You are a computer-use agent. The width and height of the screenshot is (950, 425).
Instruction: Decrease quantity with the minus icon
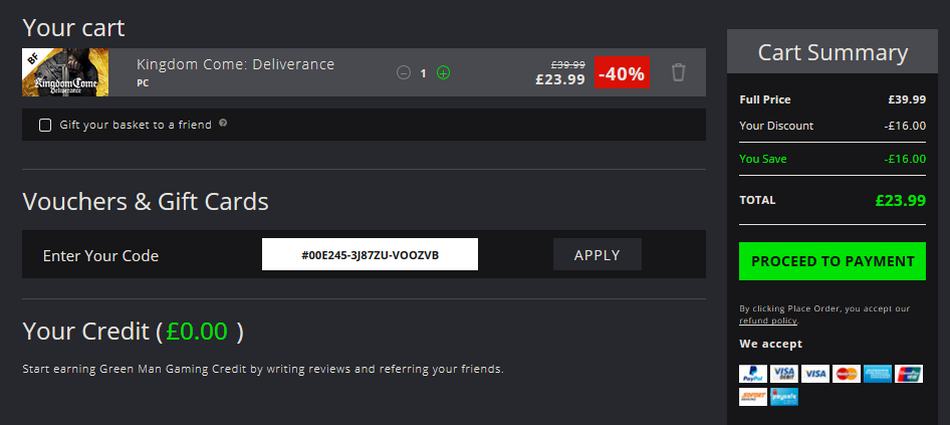(404, 73)
